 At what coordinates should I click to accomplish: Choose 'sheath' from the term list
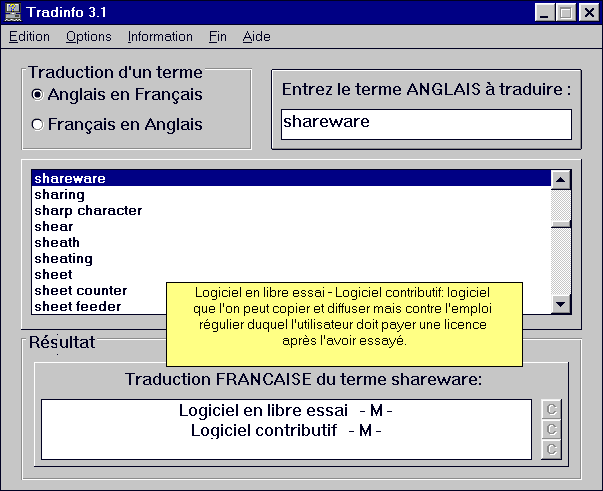[57, 243]
